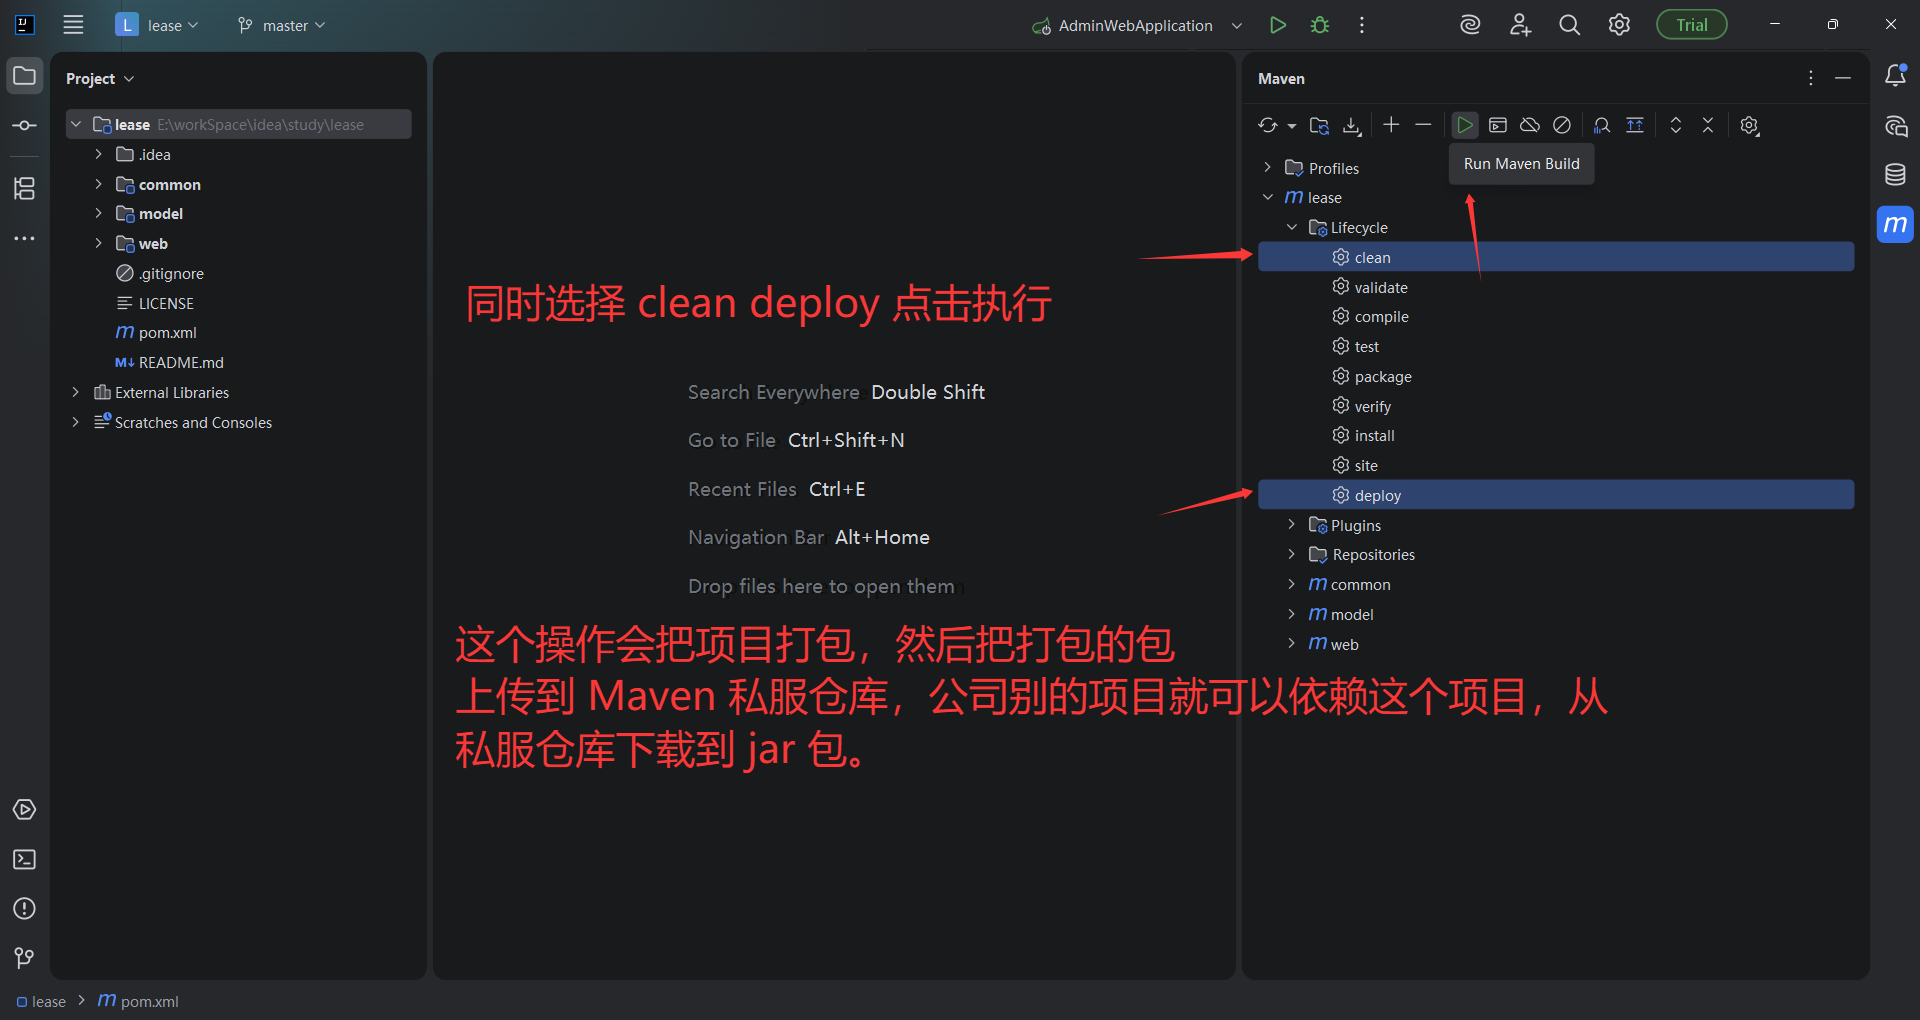Collapse all nodes in the Maven tree

pos(1708,125)
